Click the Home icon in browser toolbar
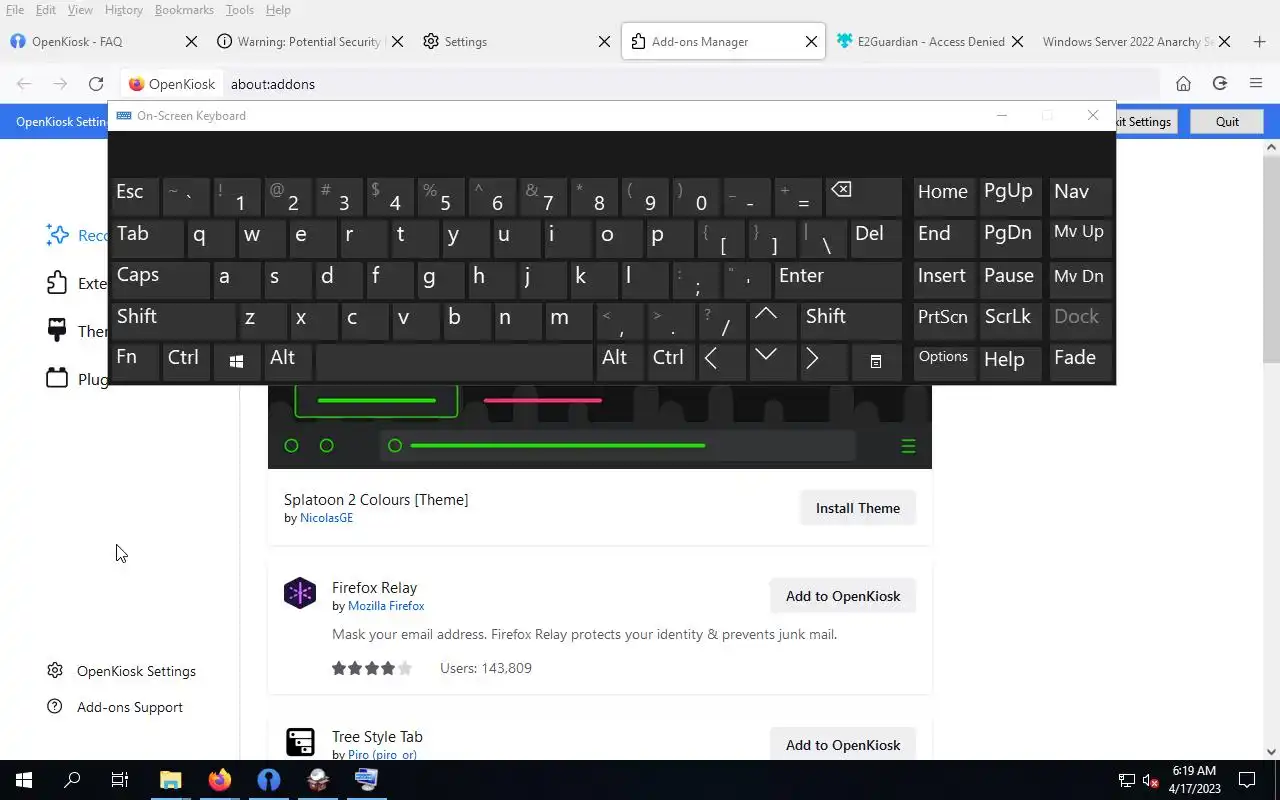 (1183, 84)
